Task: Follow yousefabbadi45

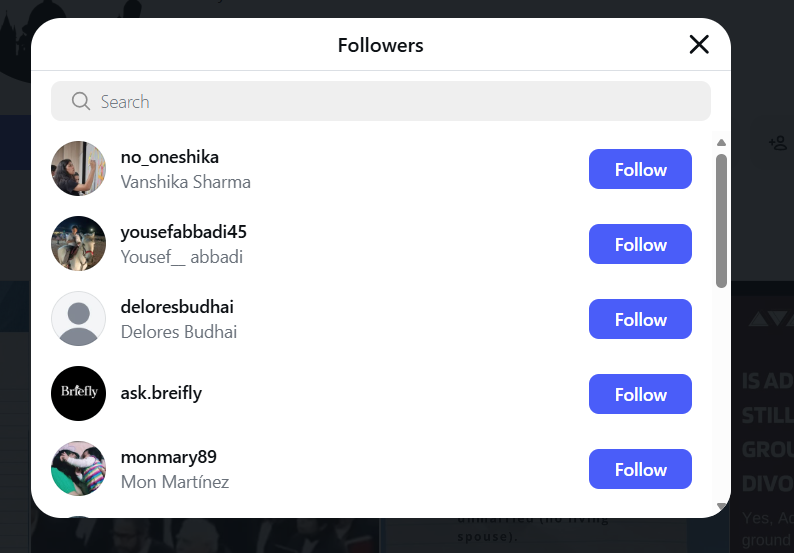Action: point(640,244)
